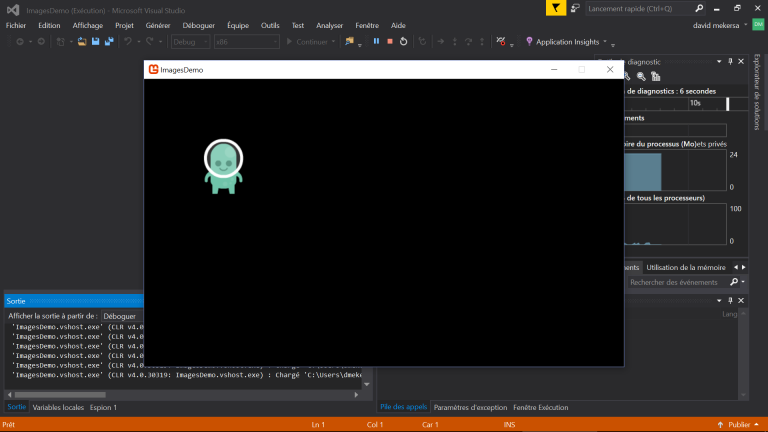The width and height of the screenshot is (768, 432).
Task: Click the Continuer debug button
Action: click(x=307, y=42)
